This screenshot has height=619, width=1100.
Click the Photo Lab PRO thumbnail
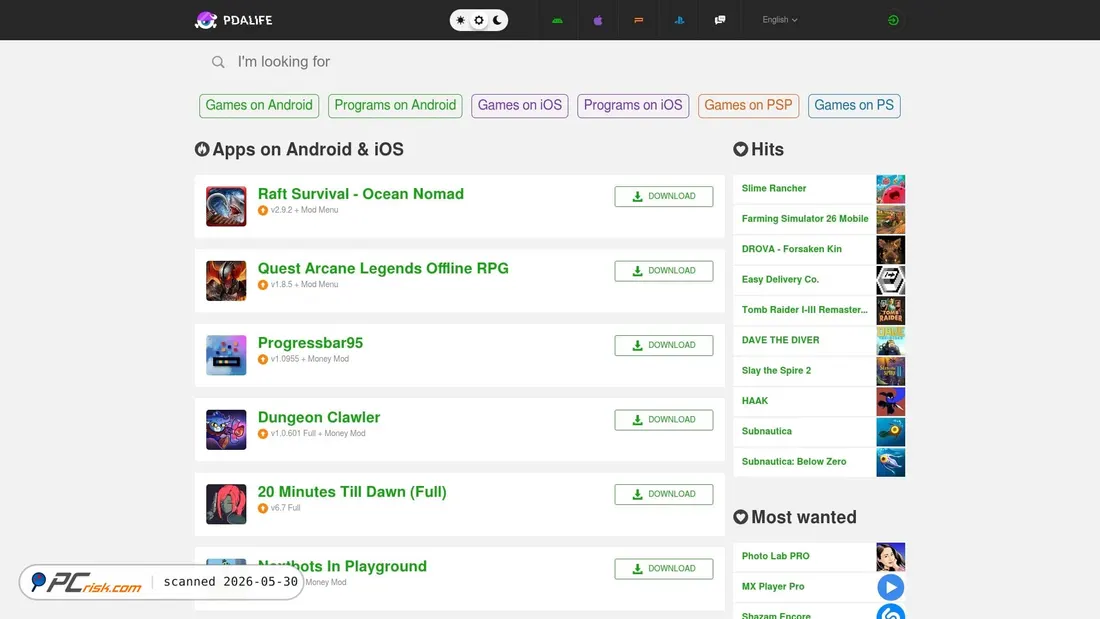[890, 557]
